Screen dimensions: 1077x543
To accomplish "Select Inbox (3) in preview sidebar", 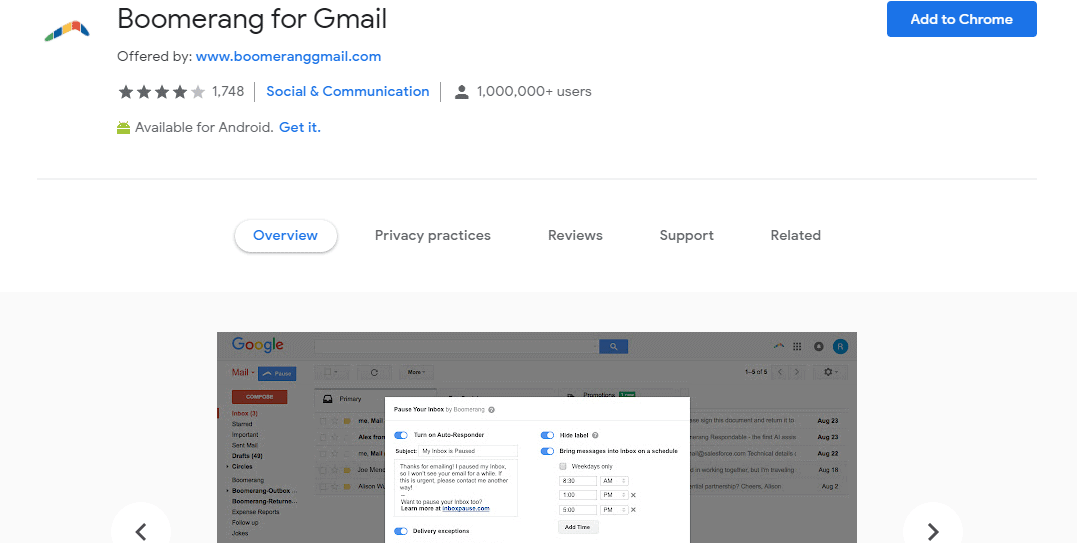I will (x=245, y=413).
